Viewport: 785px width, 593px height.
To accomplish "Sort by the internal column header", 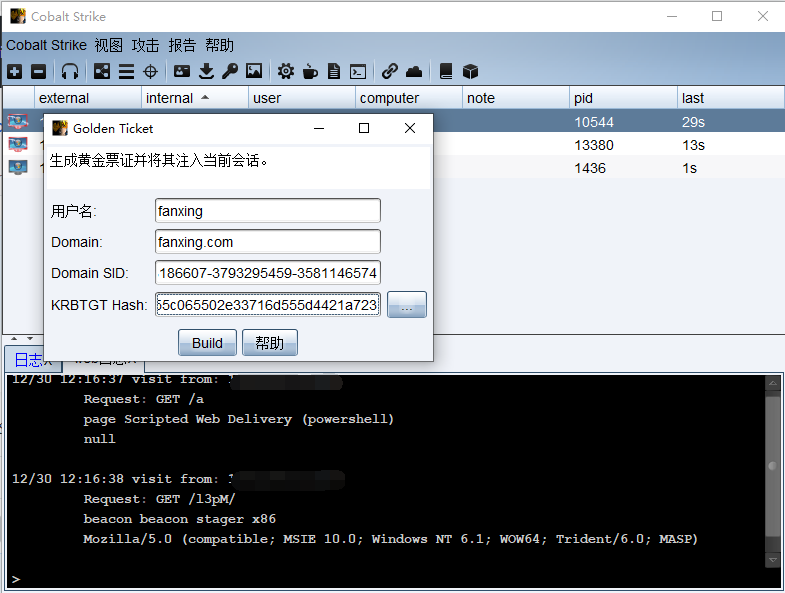I will click(195, 98).
